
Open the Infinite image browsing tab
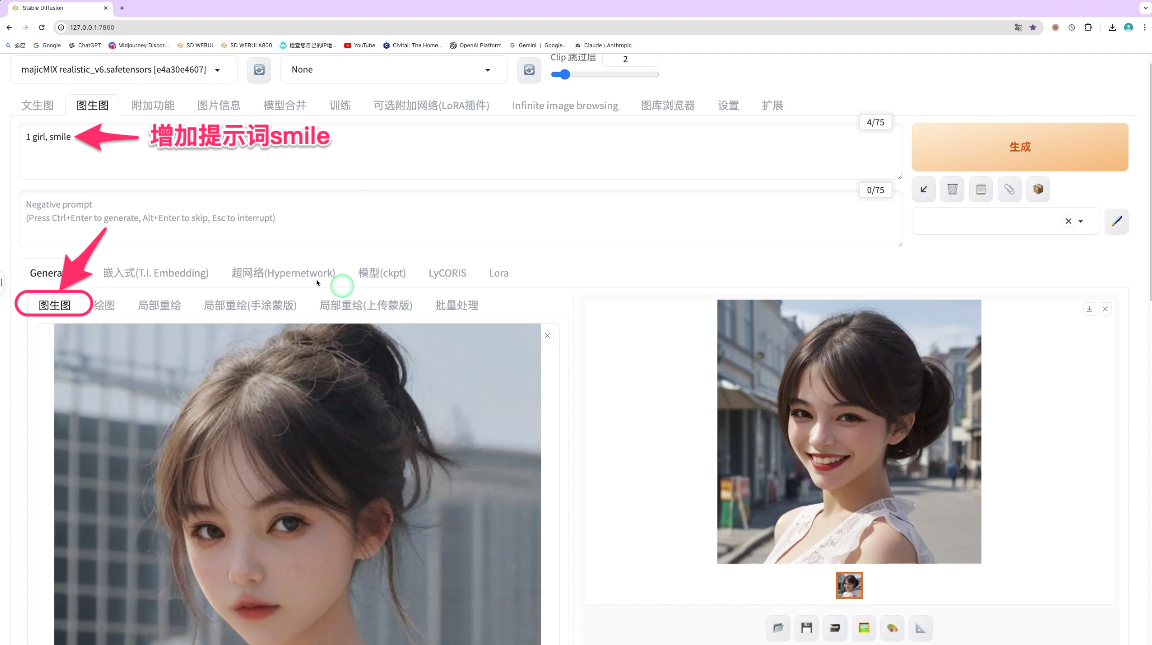tap(565, 105)
